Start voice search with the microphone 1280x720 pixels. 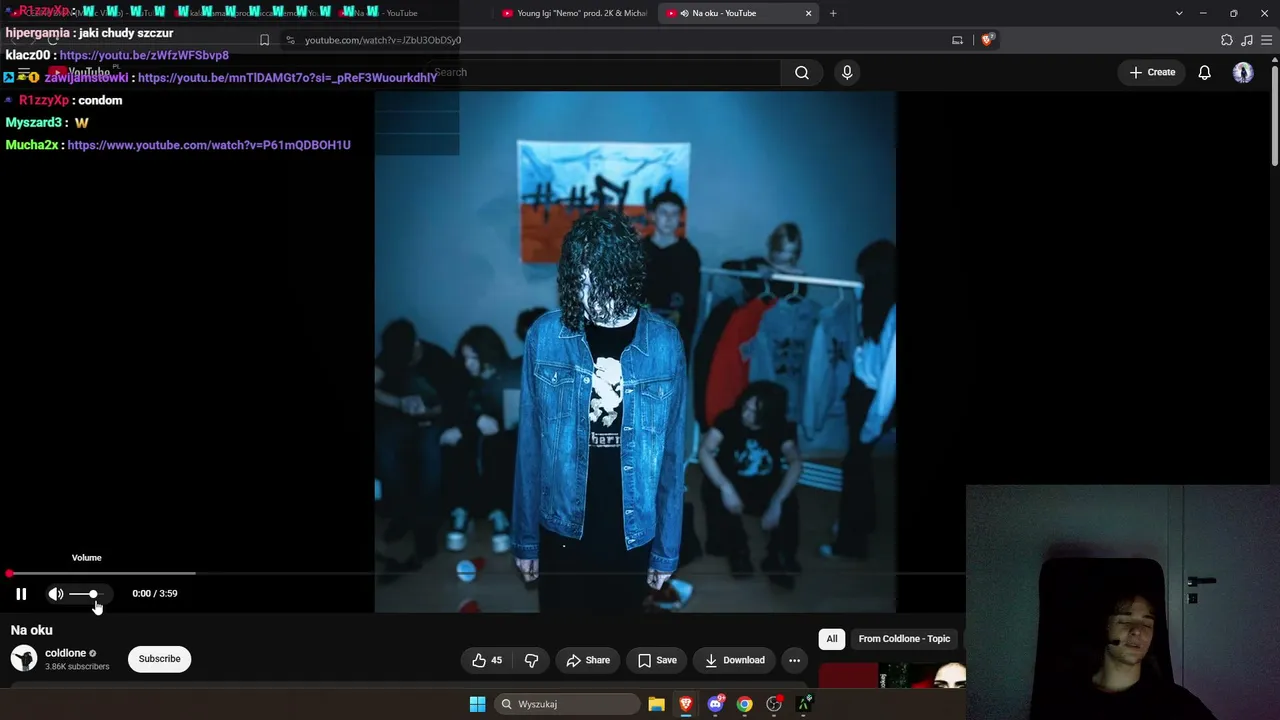pos(847,72)
